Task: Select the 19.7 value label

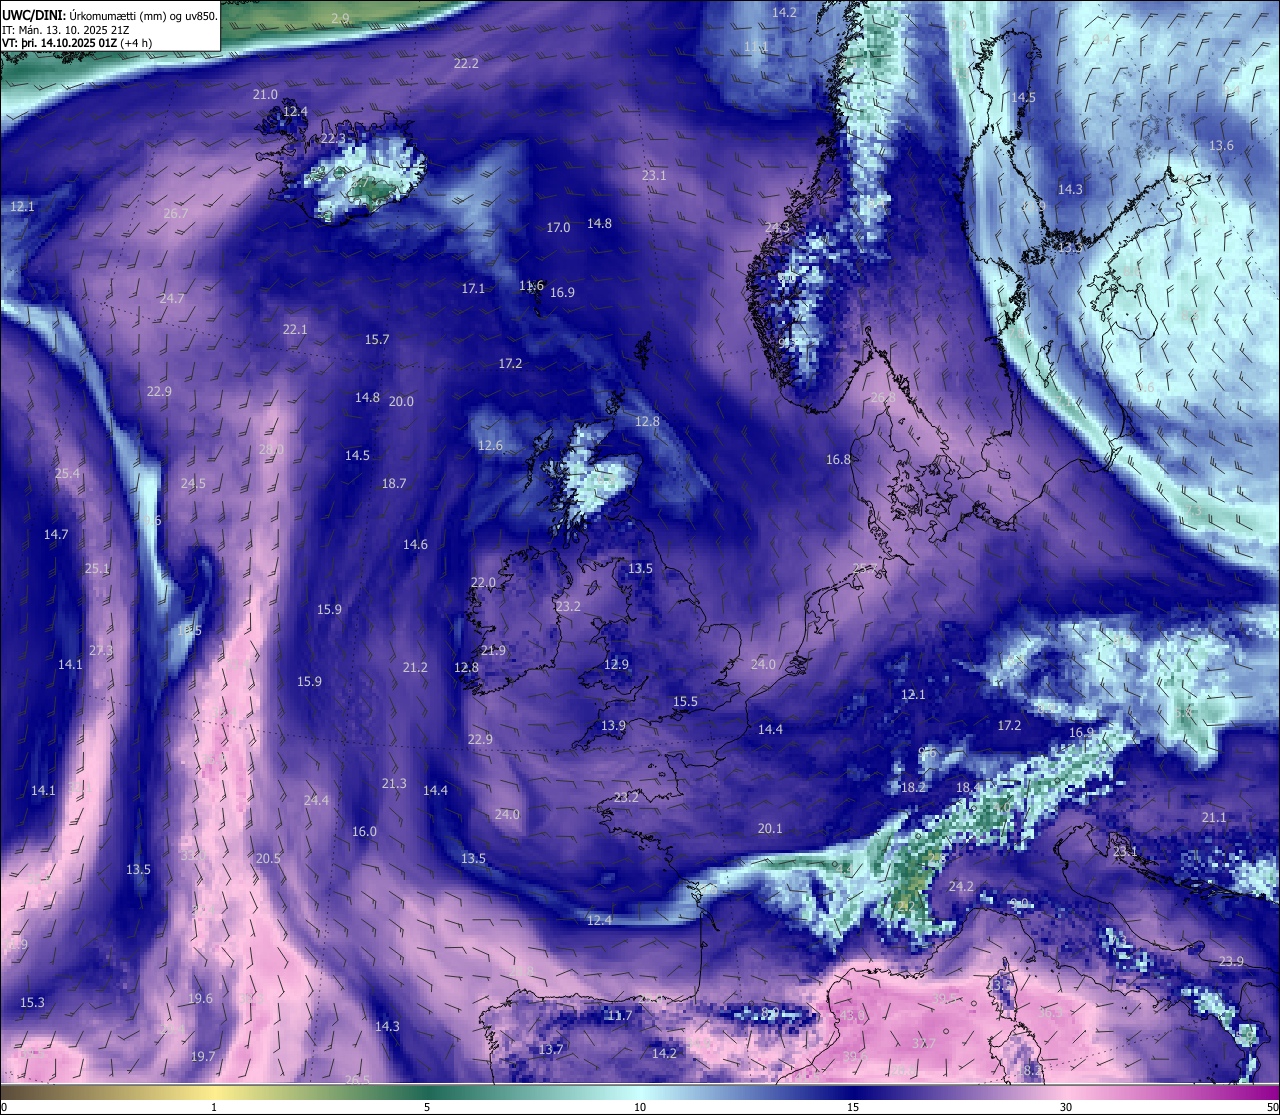Action: pos(203,1057)
